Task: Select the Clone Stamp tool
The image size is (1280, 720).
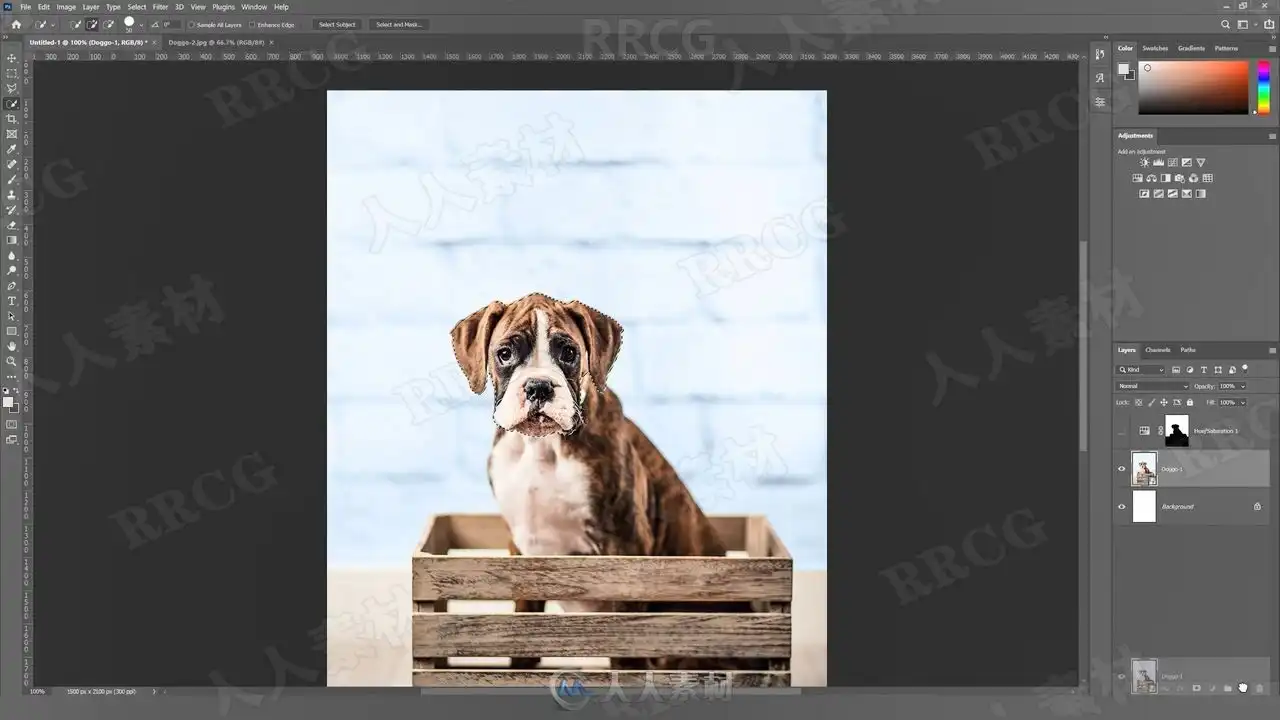Action: (12, 195)
